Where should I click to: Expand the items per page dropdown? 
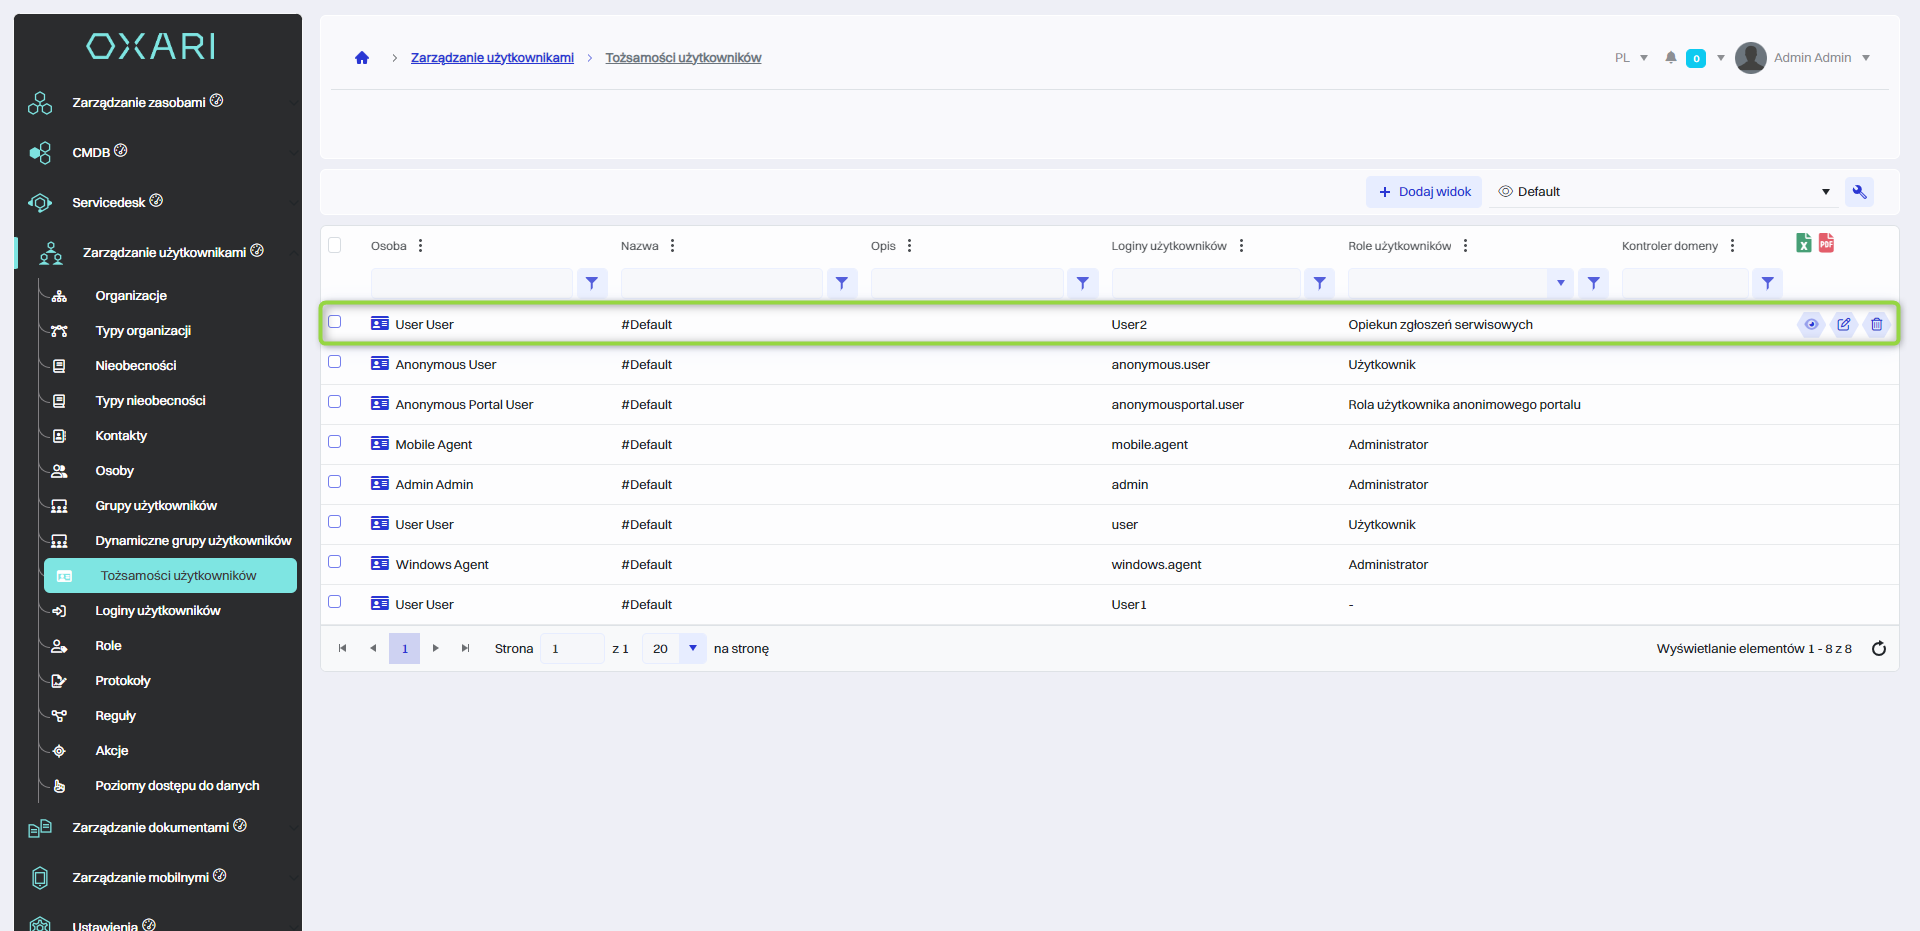(x=692, y=649)
